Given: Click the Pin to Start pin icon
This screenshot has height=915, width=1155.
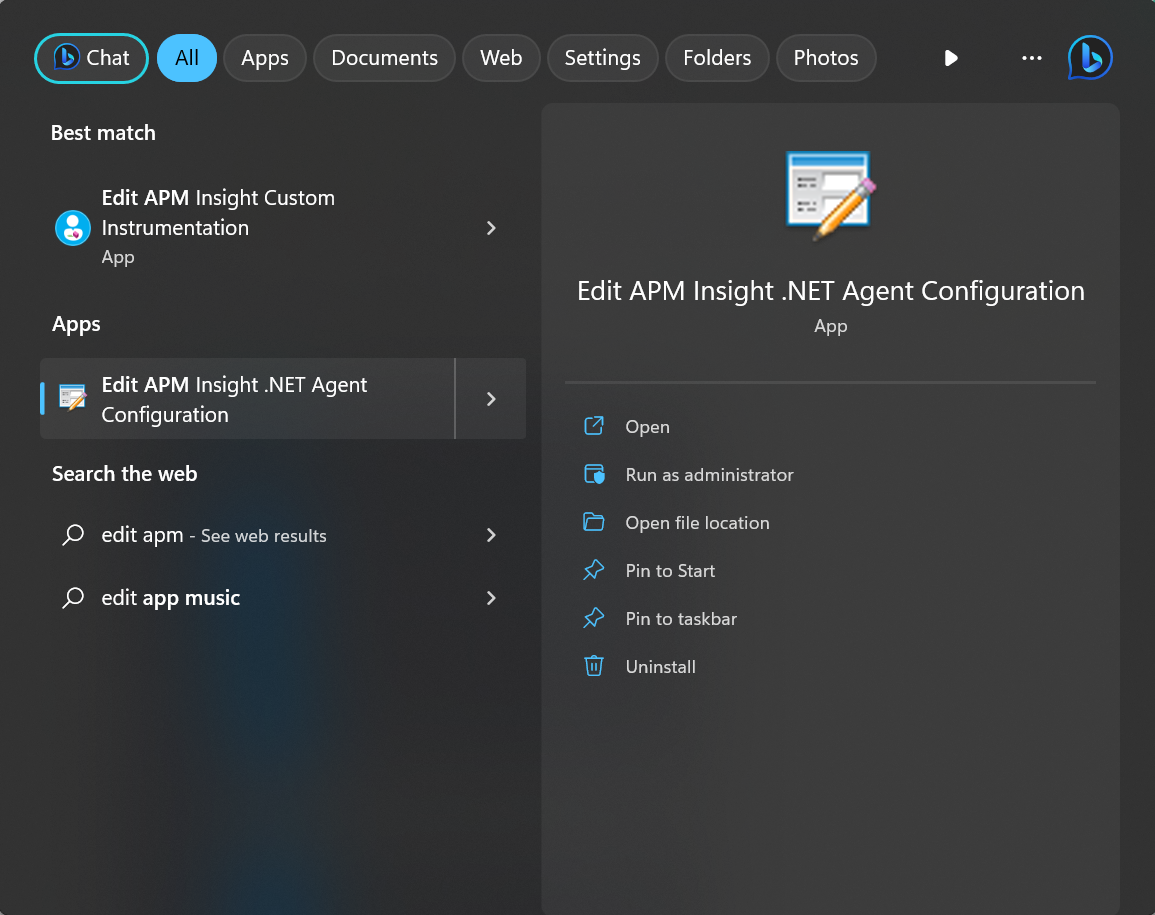Looking at the screenshot, I should (593, 570).
